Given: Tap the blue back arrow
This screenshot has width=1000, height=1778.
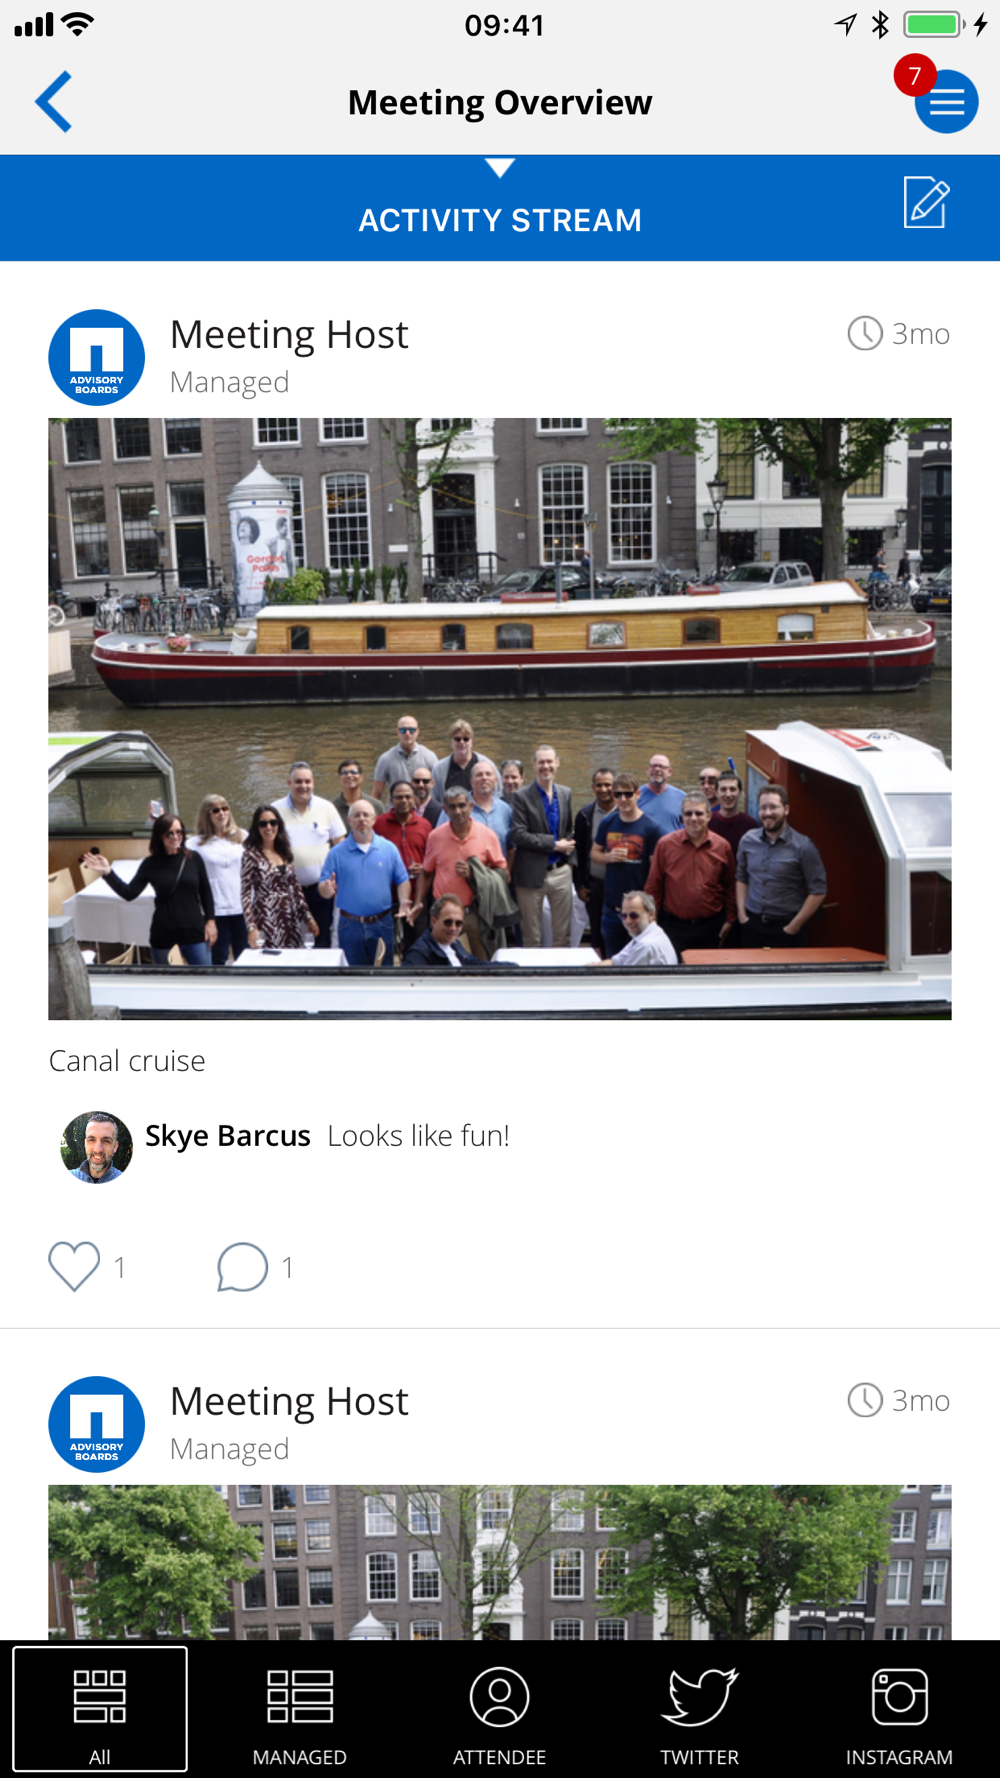Looking at the screenshot, I should click(54, 102).
